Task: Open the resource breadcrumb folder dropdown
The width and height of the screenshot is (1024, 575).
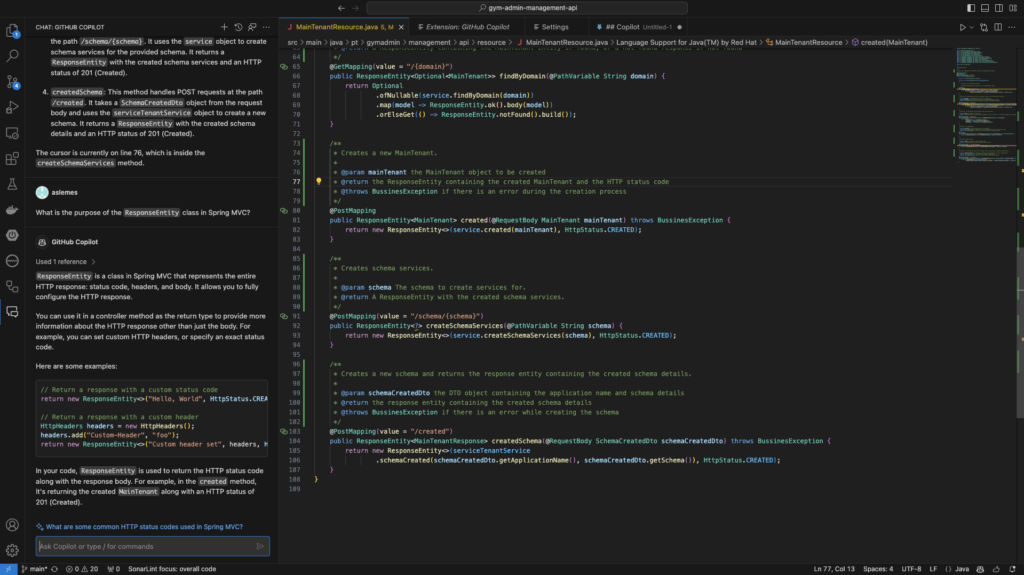Action: pyautogui.click(x=491, y=42)
